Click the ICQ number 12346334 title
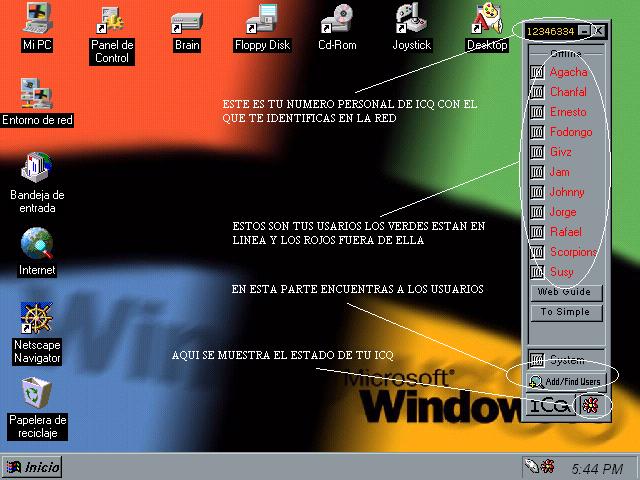Viewport: 640px width, 480px height. 550,31
